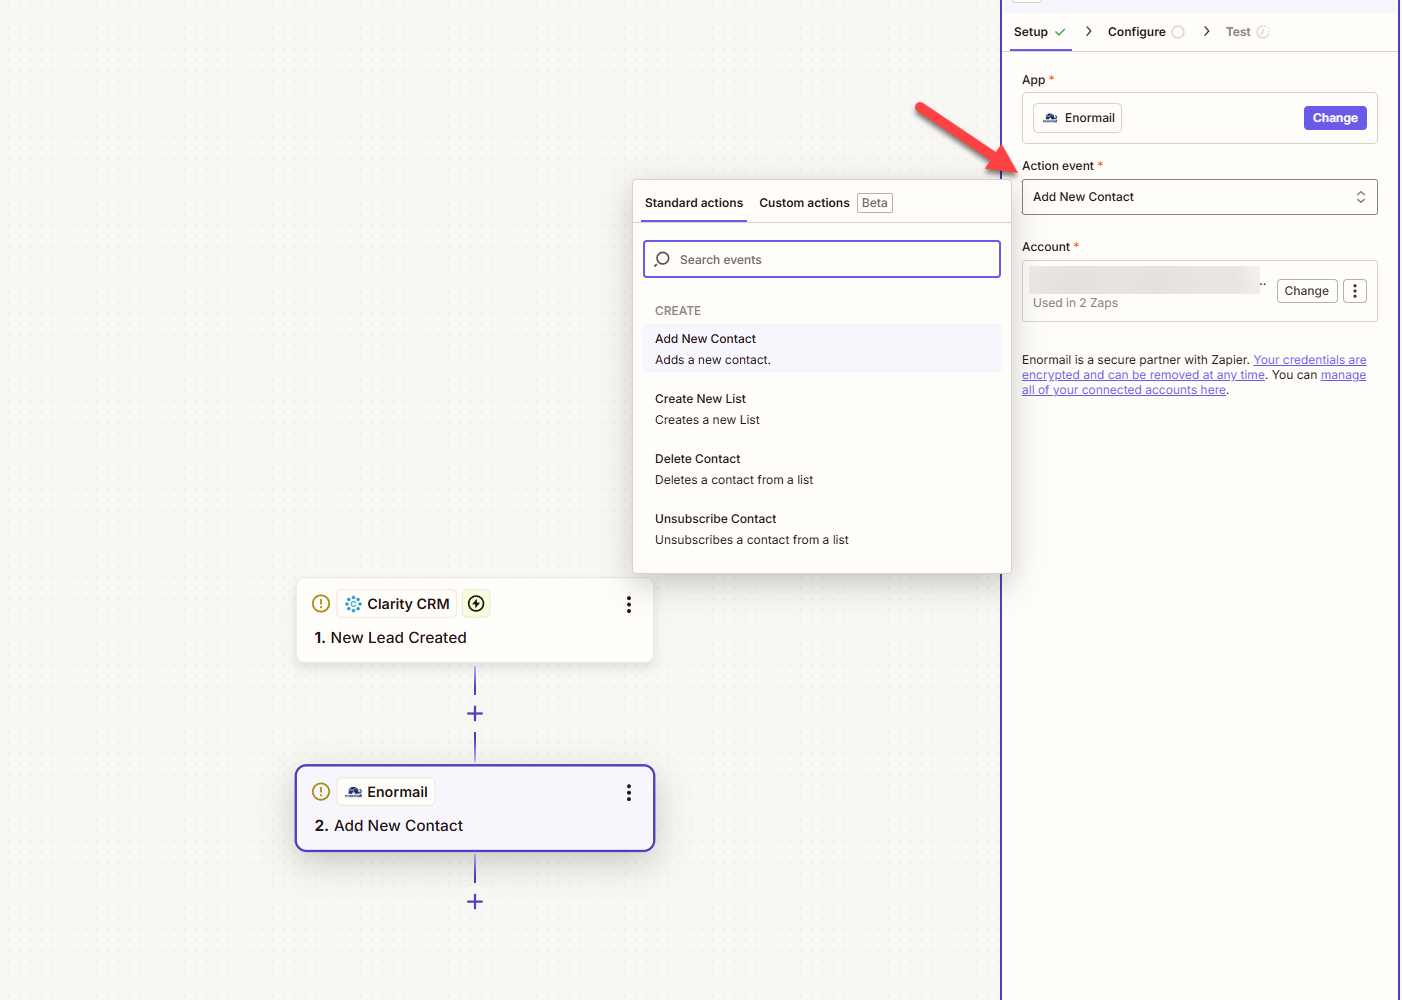Choose Delete Contact action
Image resolution: width=1402 pixels, height=1000 pixels.
tap(821, 469)
